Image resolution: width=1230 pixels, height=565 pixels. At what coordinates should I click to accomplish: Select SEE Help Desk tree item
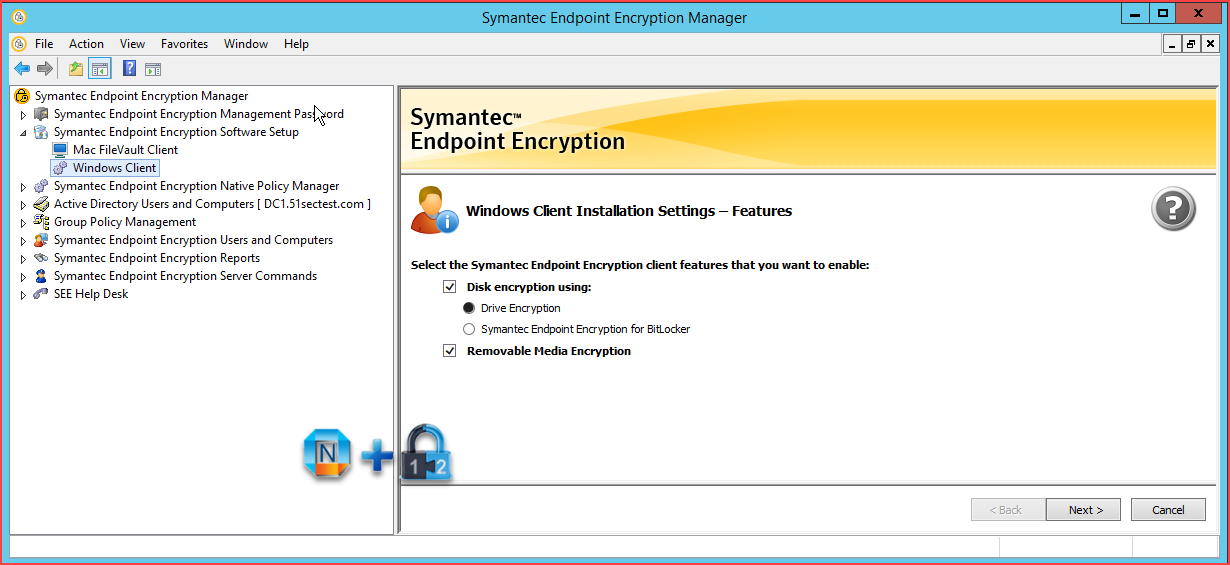click(91, 294)
